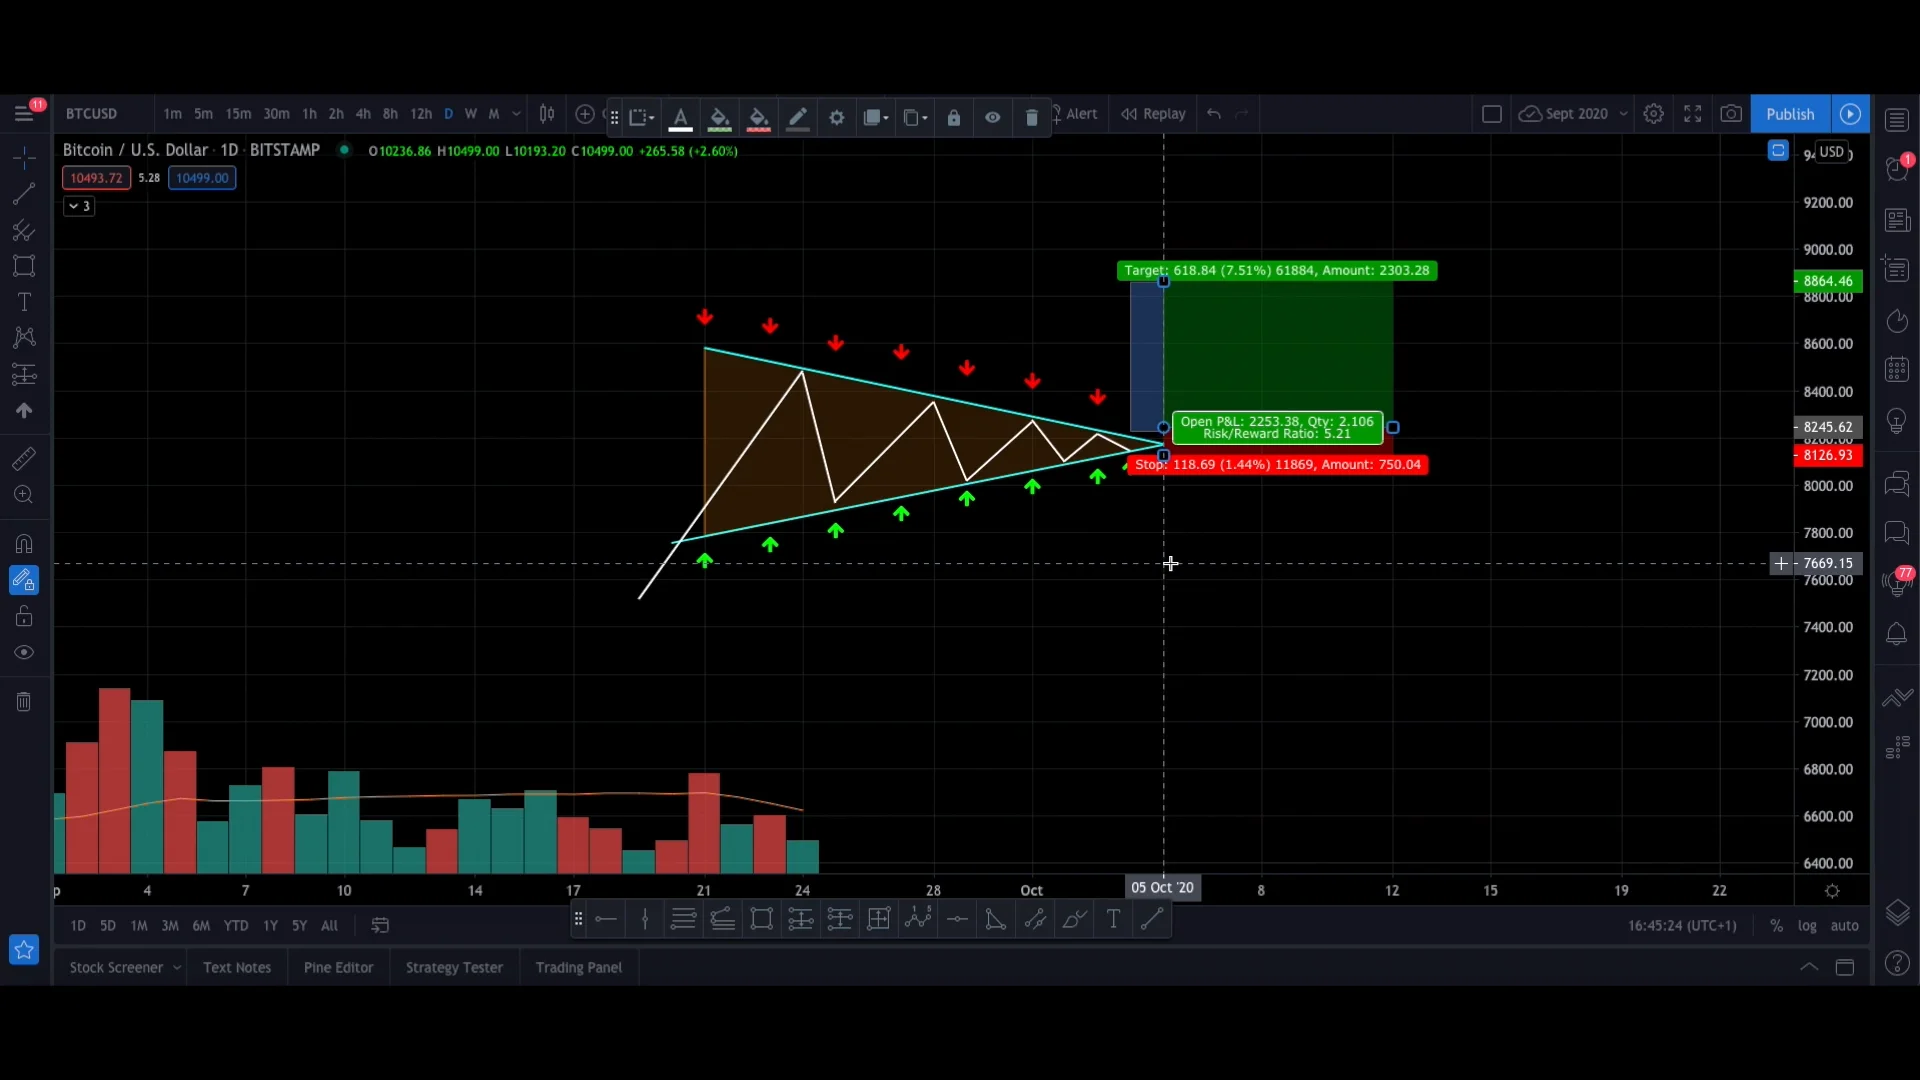Viewport: 1920px width, 1080px height.
Task: Open the Sept 2020 publication dropdown
Action: click(x=1621, y=113)
